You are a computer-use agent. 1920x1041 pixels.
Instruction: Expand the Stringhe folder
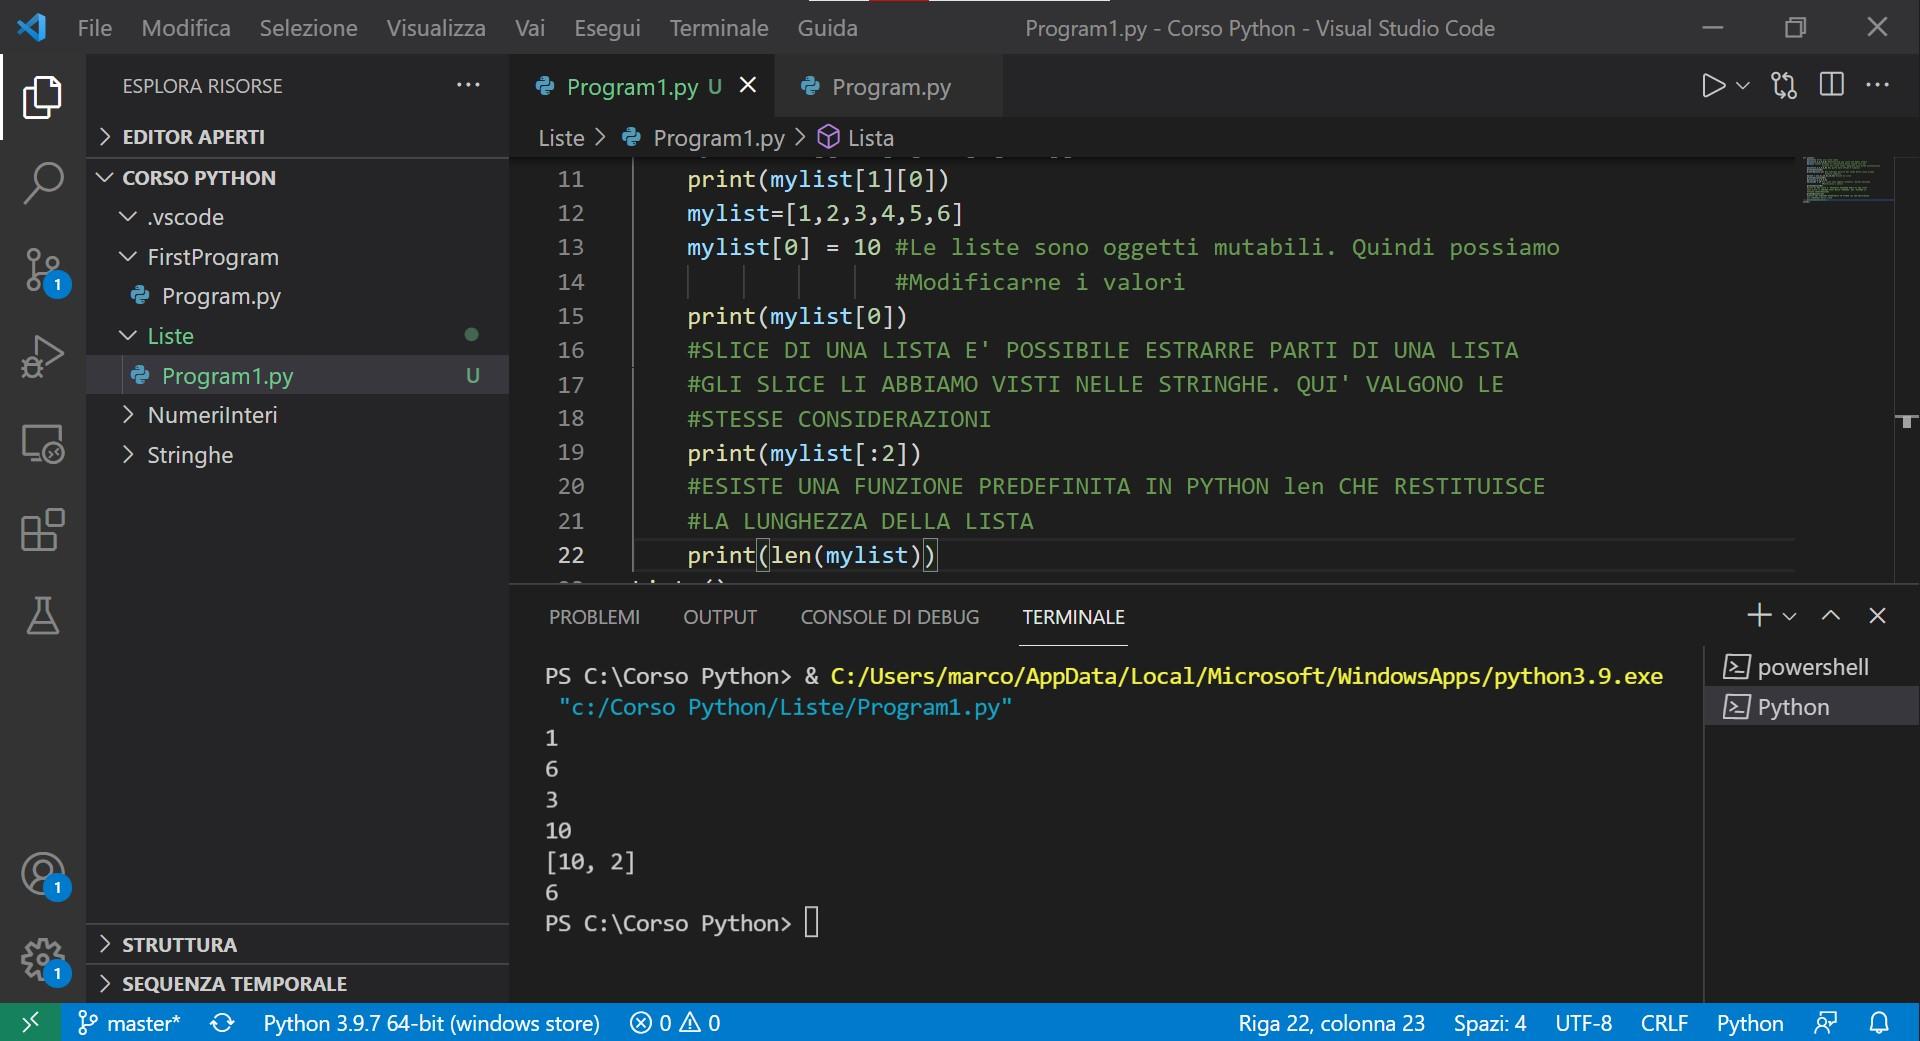[x=298, y=455]
